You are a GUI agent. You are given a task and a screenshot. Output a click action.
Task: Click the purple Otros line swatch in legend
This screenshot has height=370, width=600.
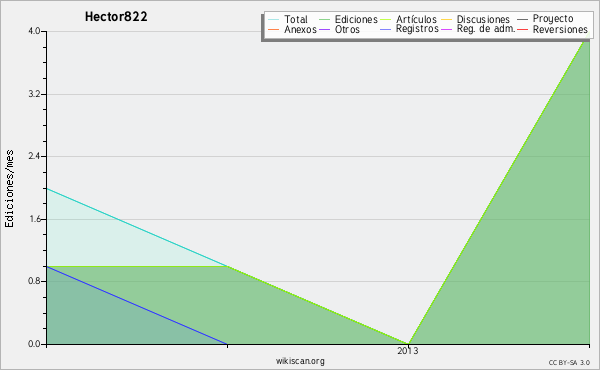click(x=324, y=29)
